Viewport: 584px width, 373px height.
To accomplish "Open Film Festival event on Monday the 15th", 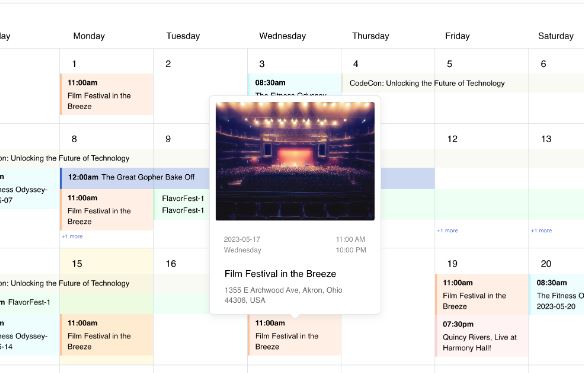I will [x=107, y=335].
